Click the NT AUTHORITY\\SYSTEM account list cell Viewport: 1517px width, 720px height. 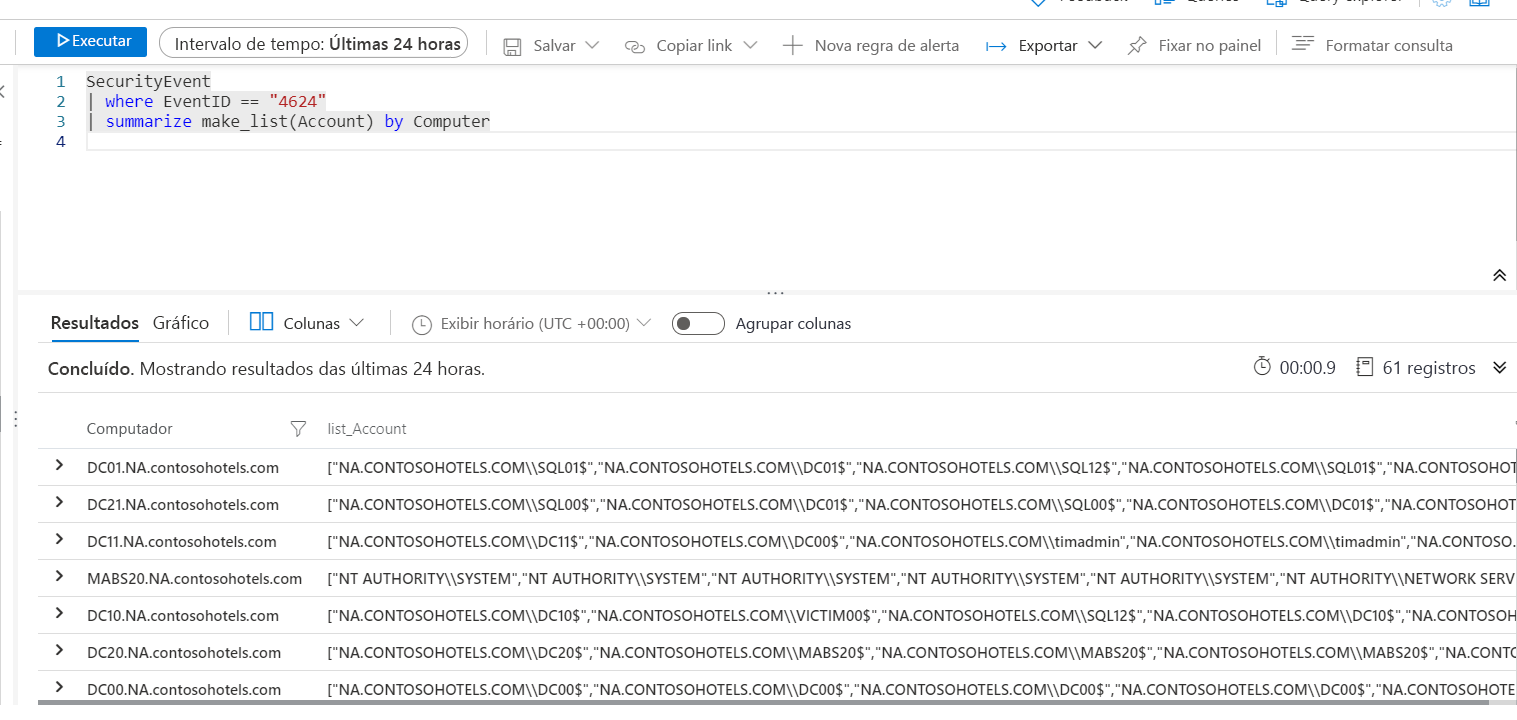[x=922, y=578]
